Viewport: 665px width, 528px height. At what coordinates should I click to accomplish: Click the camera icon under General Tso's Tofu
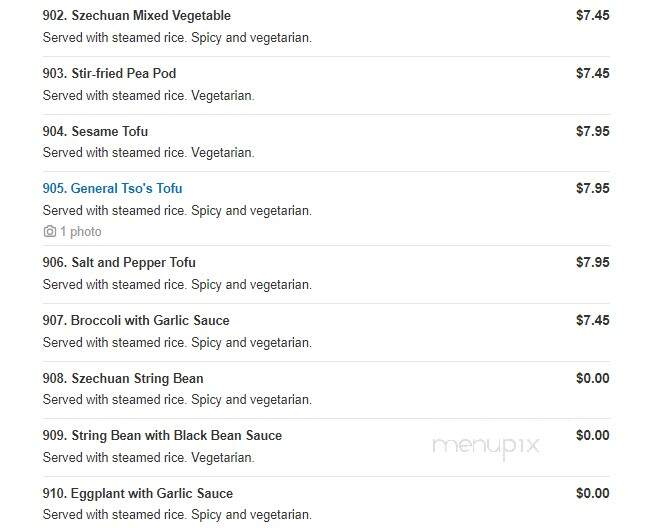click(50, 232)
